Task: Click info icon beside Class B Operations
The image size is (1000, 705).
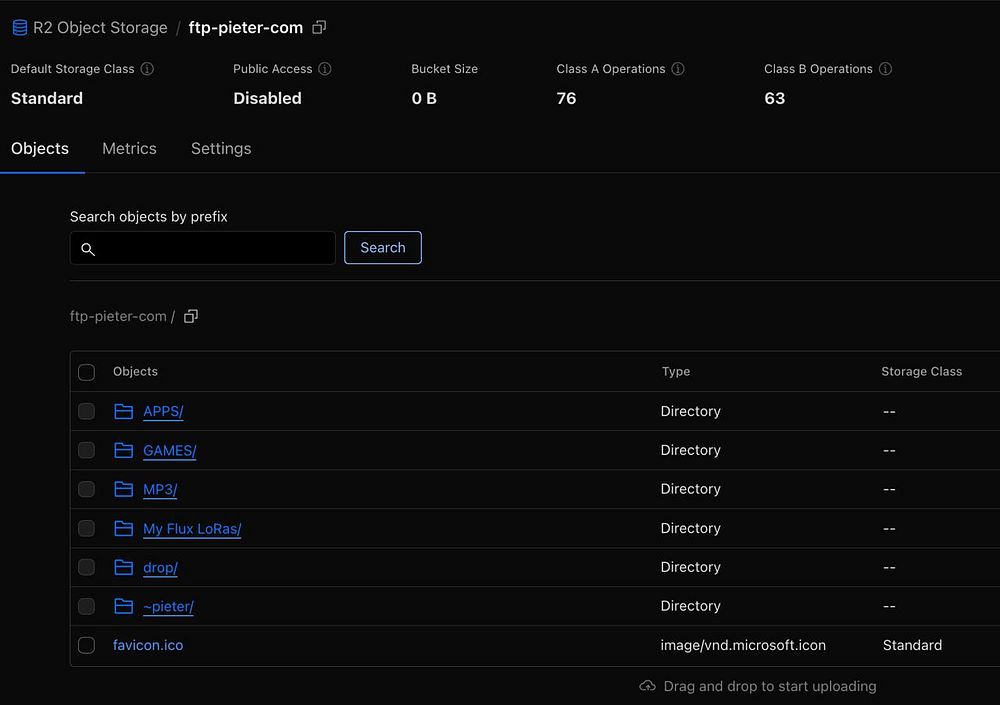Action: click(885, 69)
